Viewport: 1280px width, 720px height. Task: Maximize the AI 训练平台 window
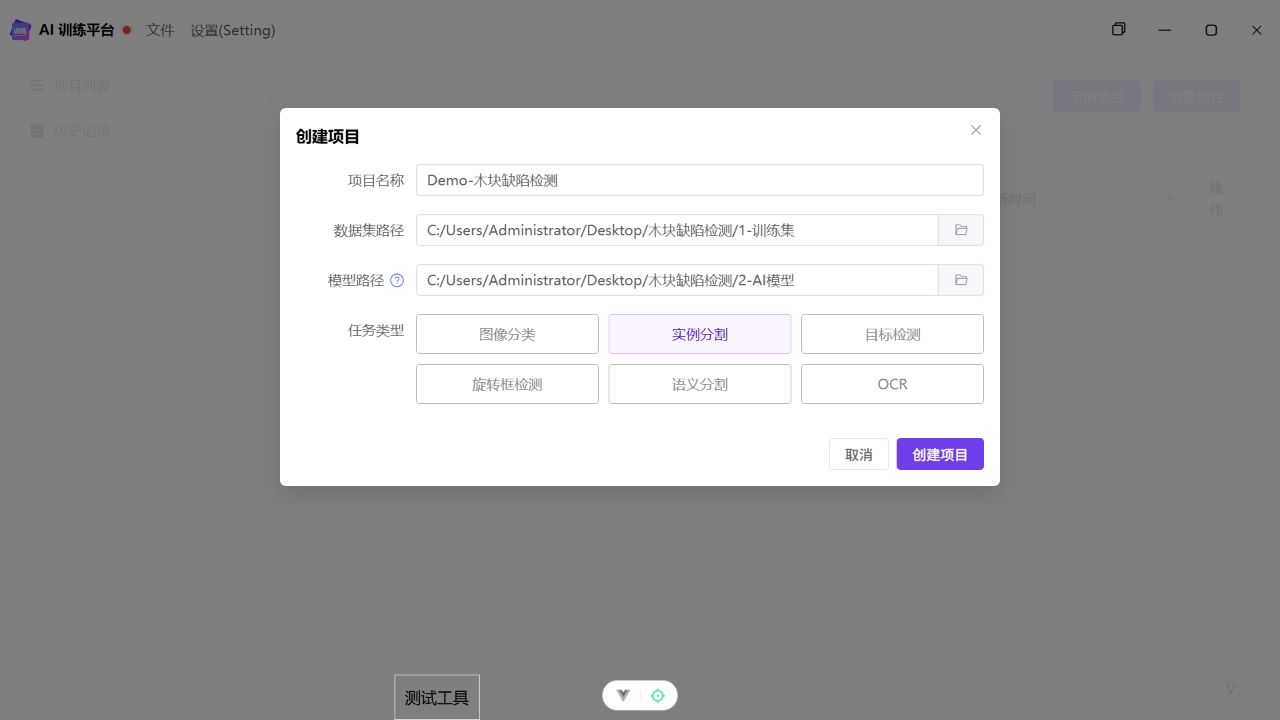coord(1211,30)
